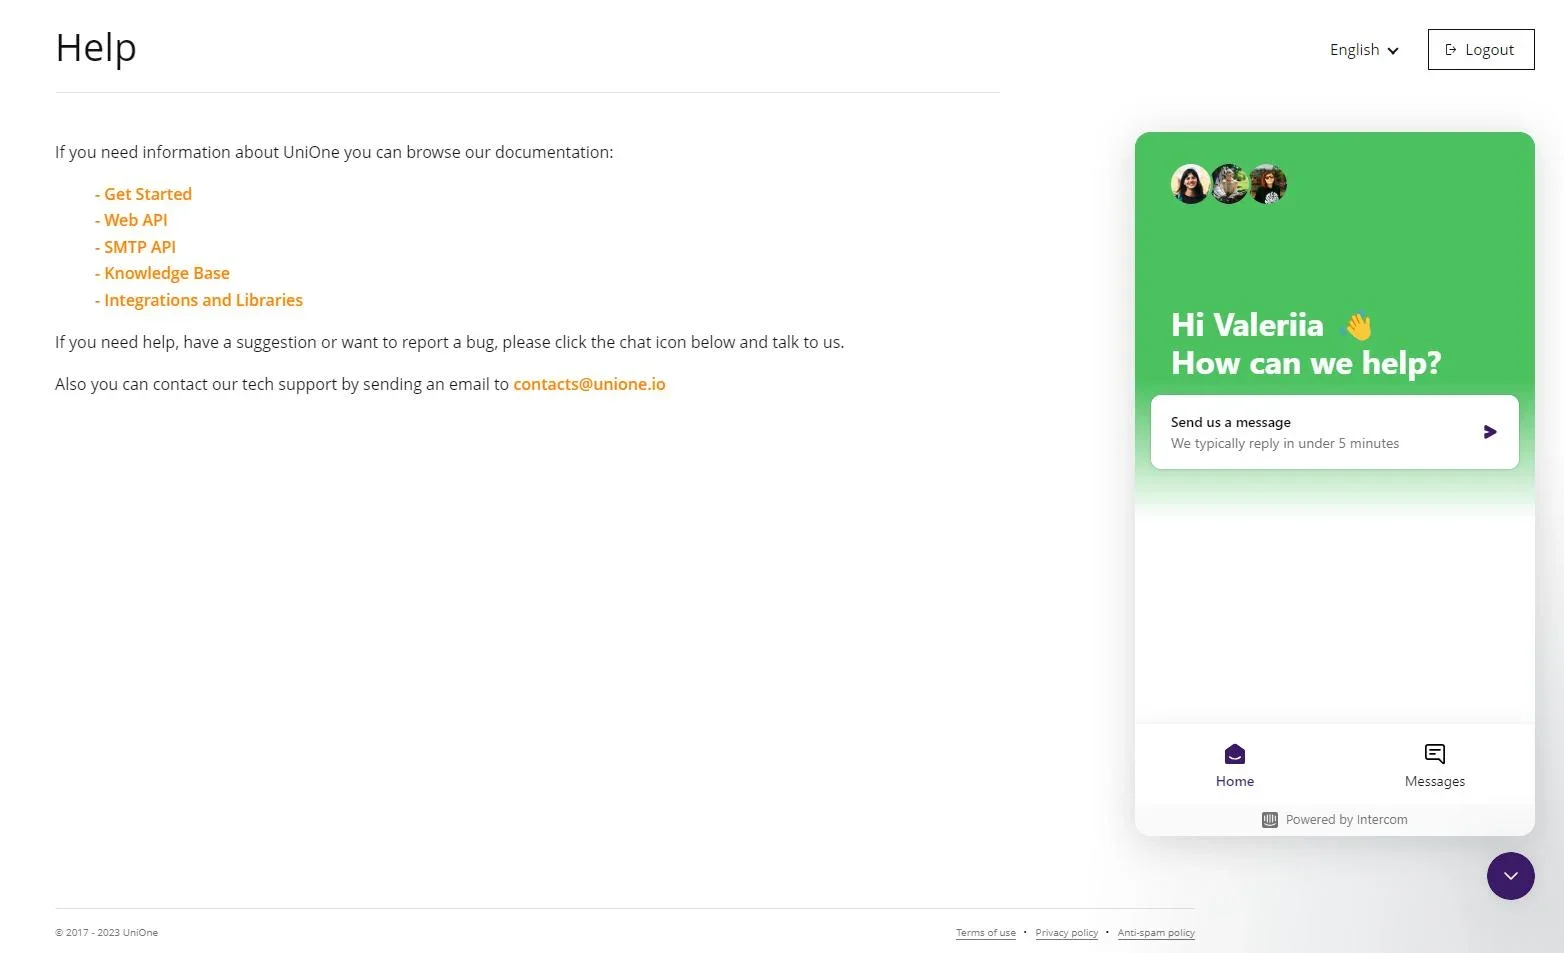This screenshot has width=1564, height=953.
Task: Click the third support agent avatar
Action: (x=1267, y=184)
